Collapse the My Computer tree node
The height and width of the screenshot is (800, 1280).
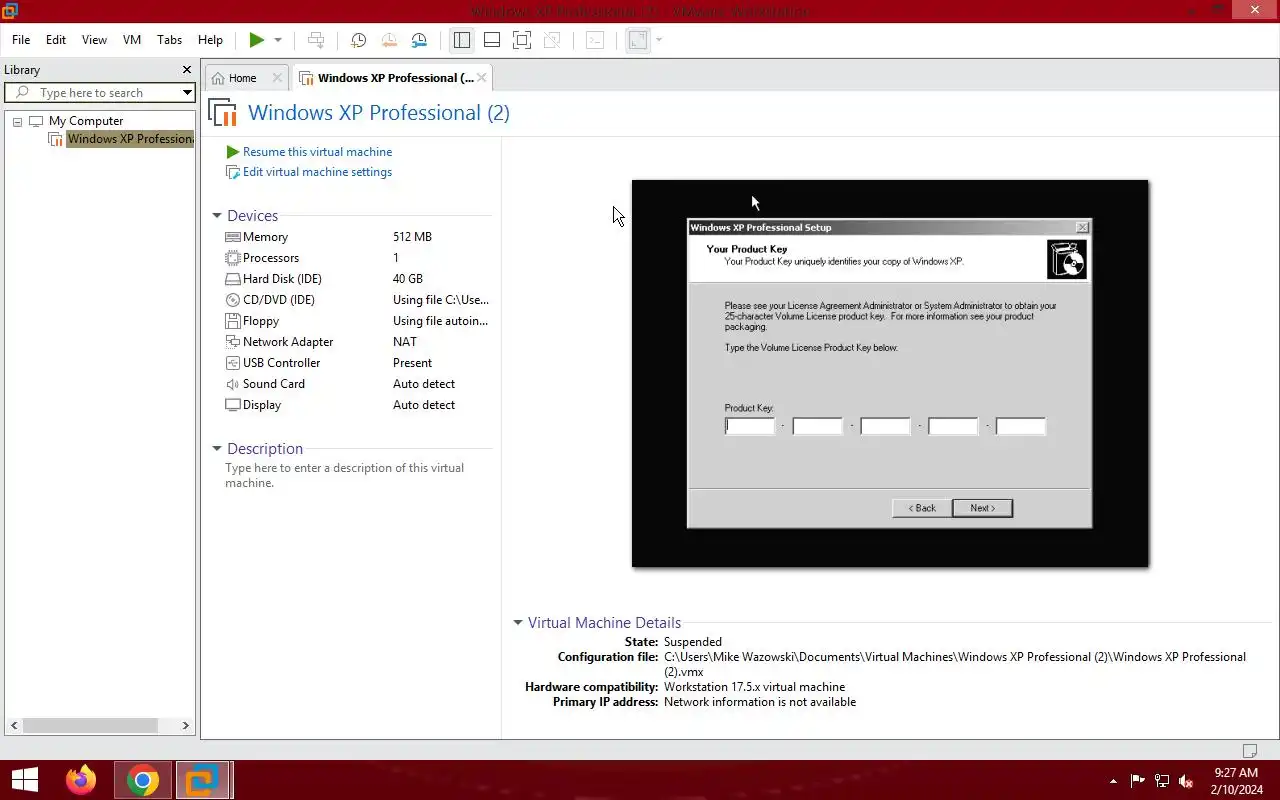17,121
